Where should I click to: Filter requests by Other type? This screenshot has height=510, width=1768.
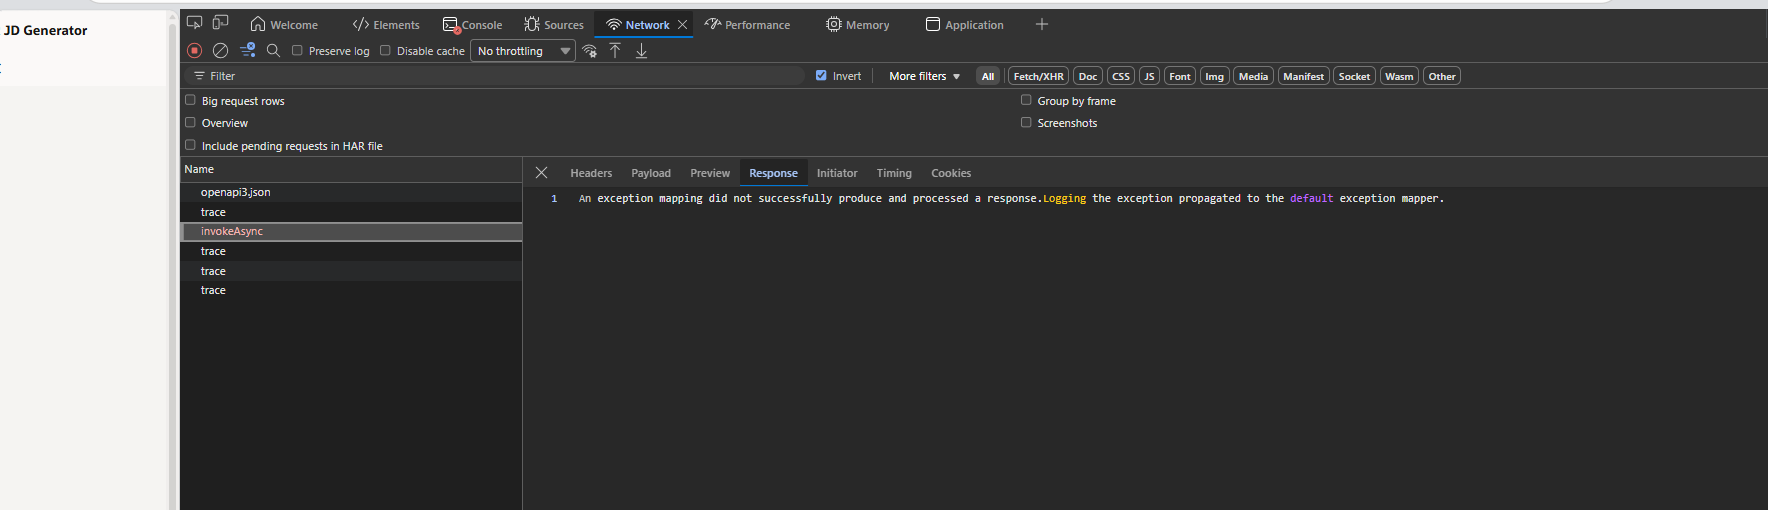(x=1442, y=76)
